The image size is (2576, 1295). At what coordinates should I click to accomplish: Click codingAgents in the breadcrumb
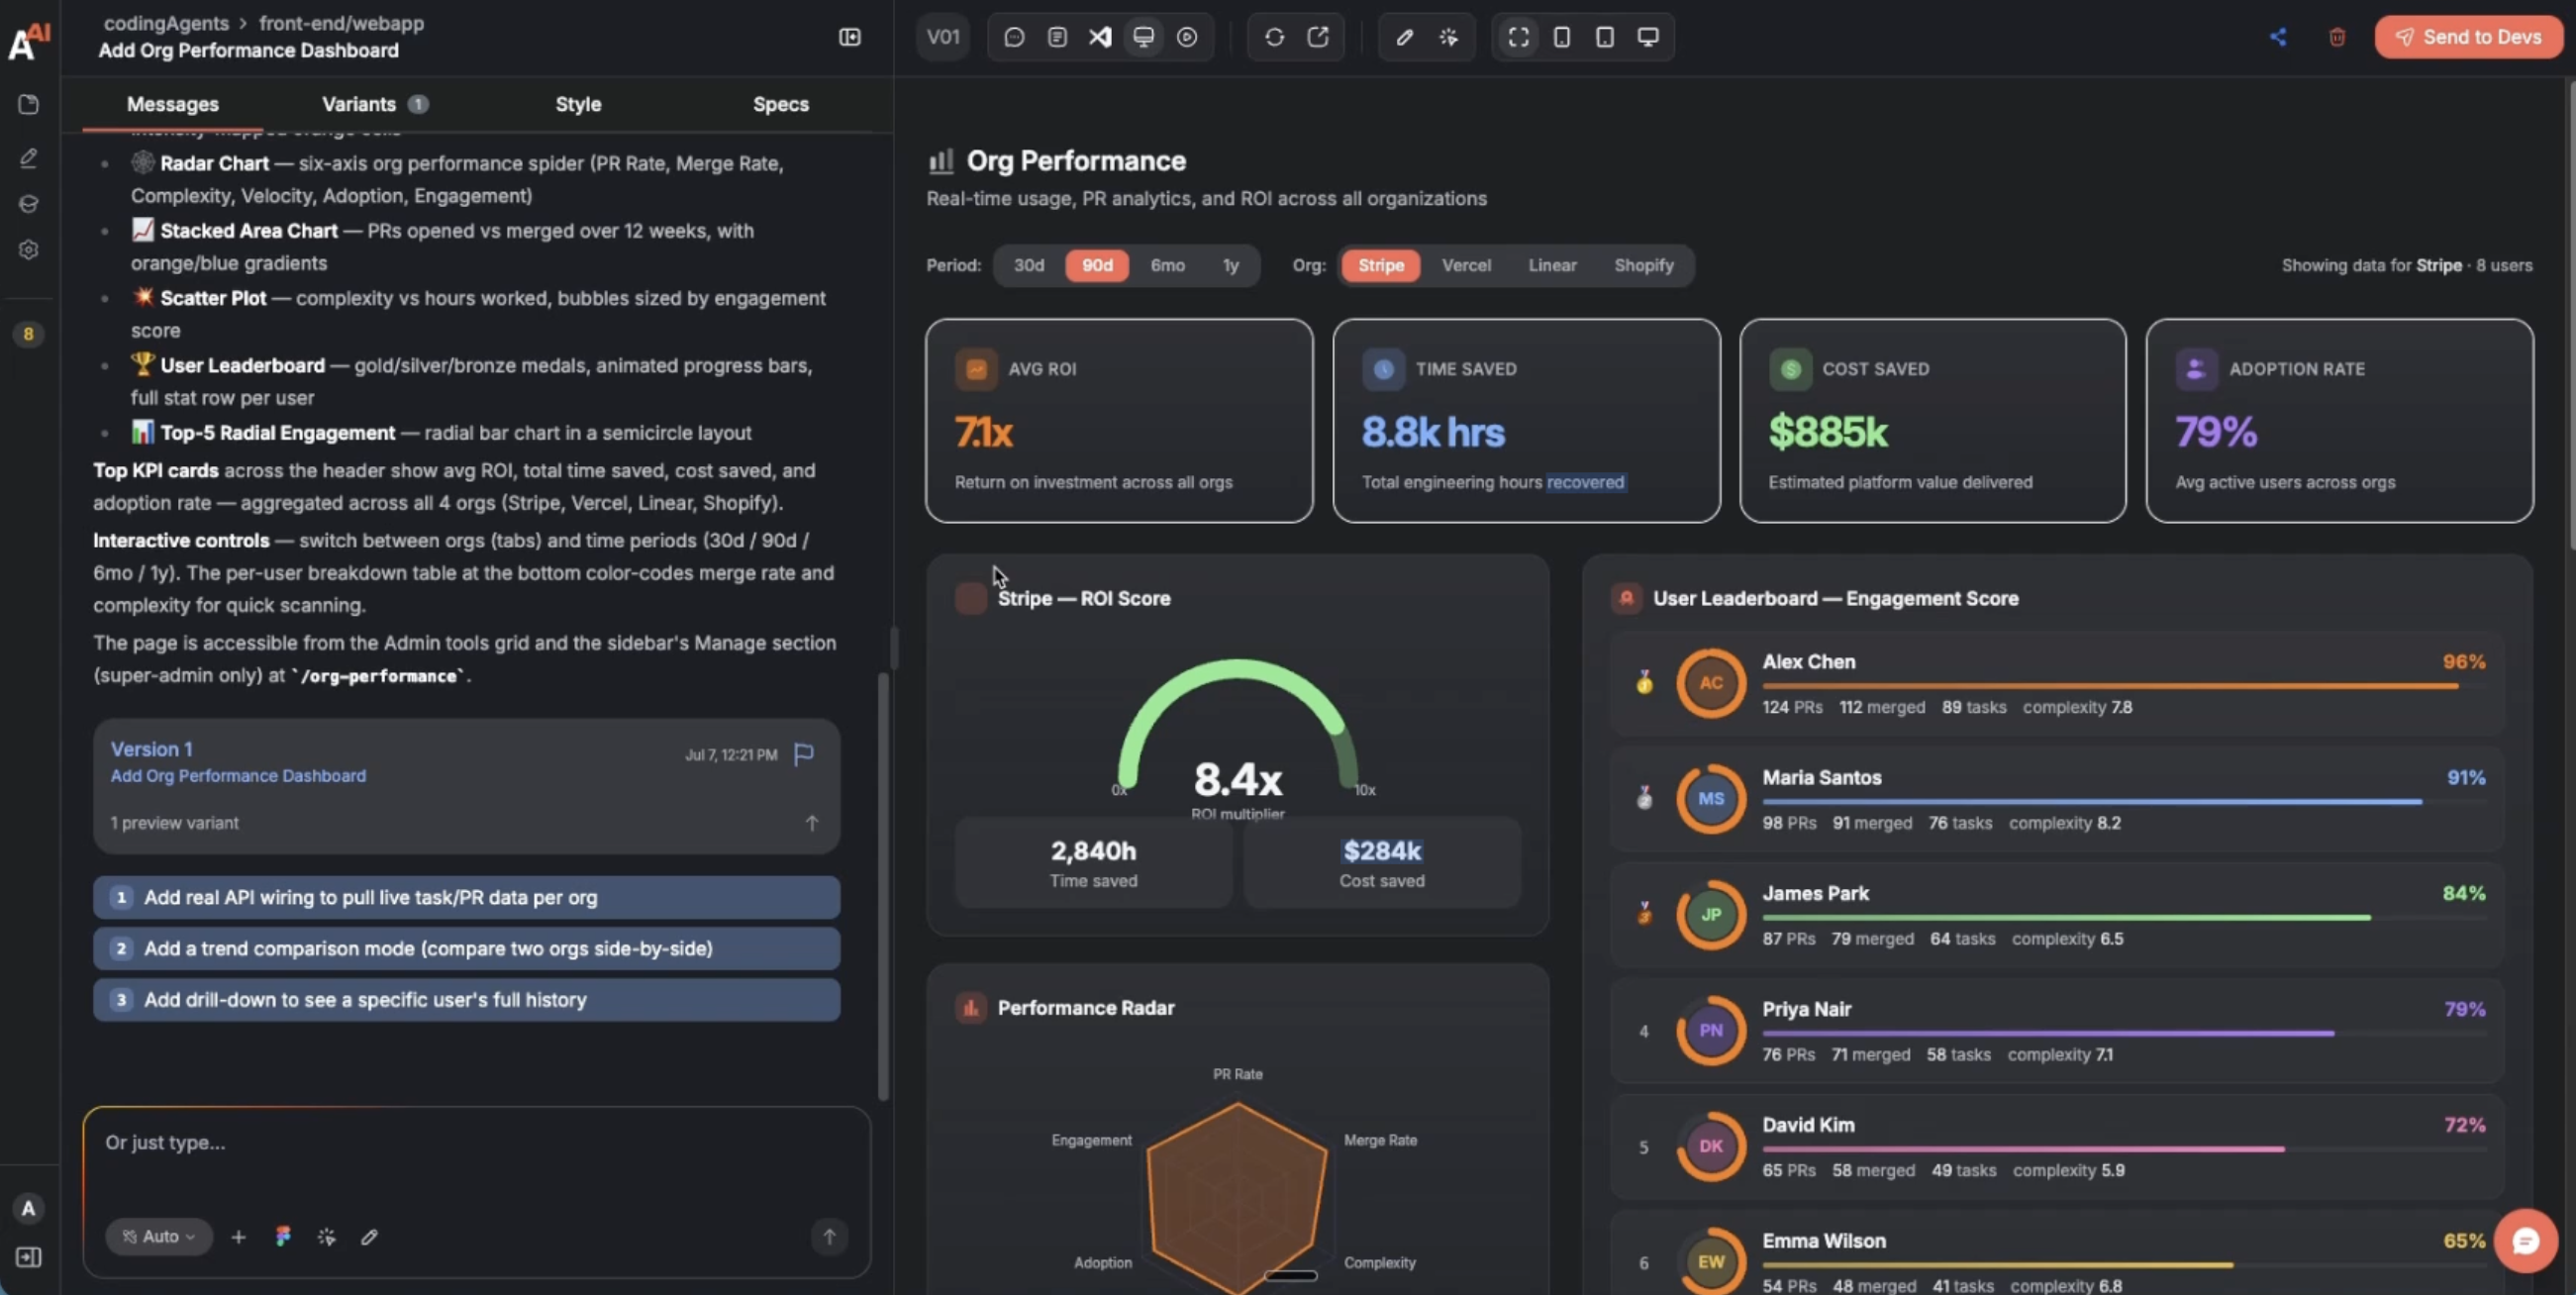(166, 23)
